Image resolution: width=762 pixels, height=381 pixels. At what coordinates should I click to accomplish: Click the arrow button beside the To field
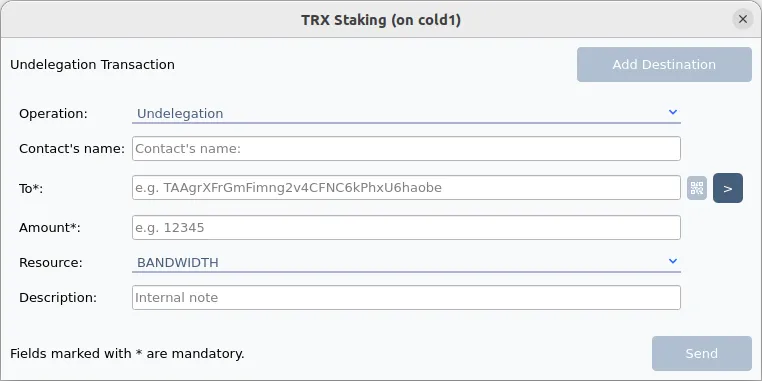click(x=727, y=188)
